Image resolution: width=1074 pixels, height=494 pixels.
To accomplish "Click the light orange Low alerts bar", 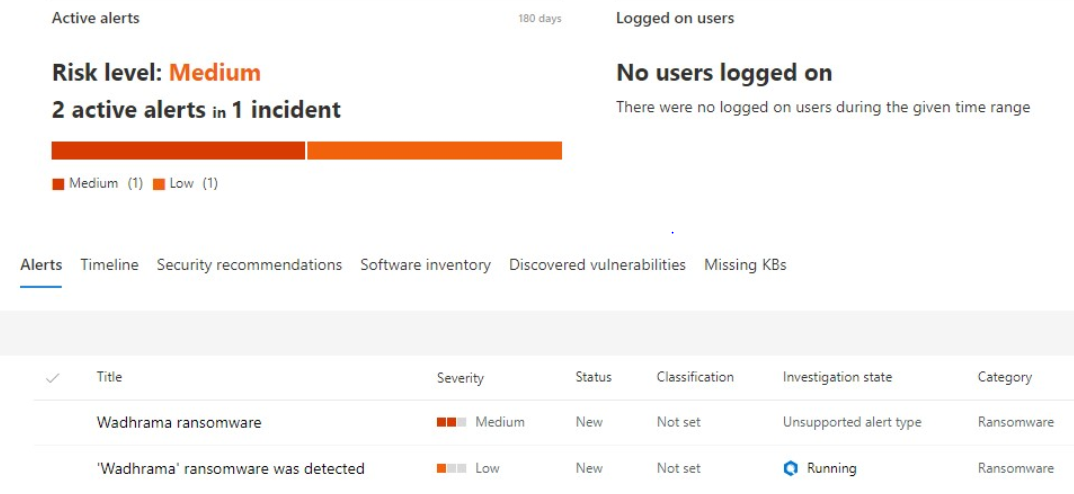I will click(x=434, y=150).
